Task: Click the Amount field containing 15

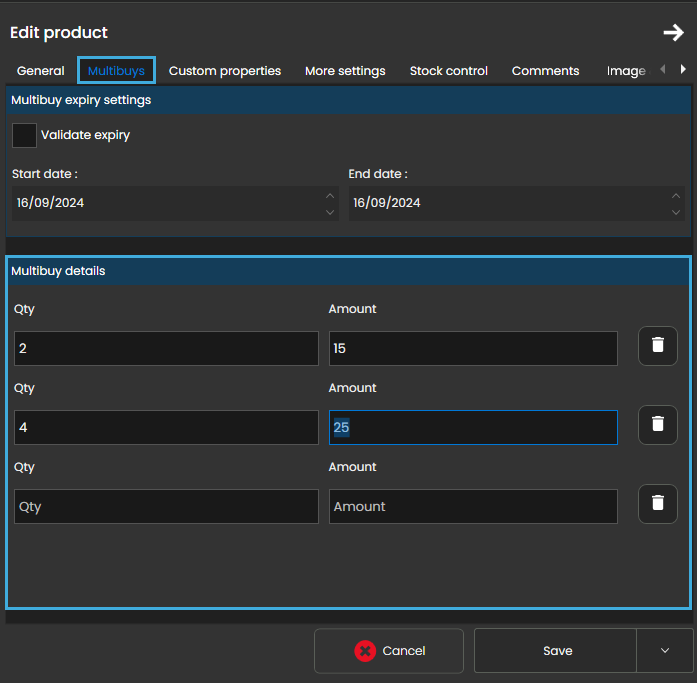Action: 472,349
